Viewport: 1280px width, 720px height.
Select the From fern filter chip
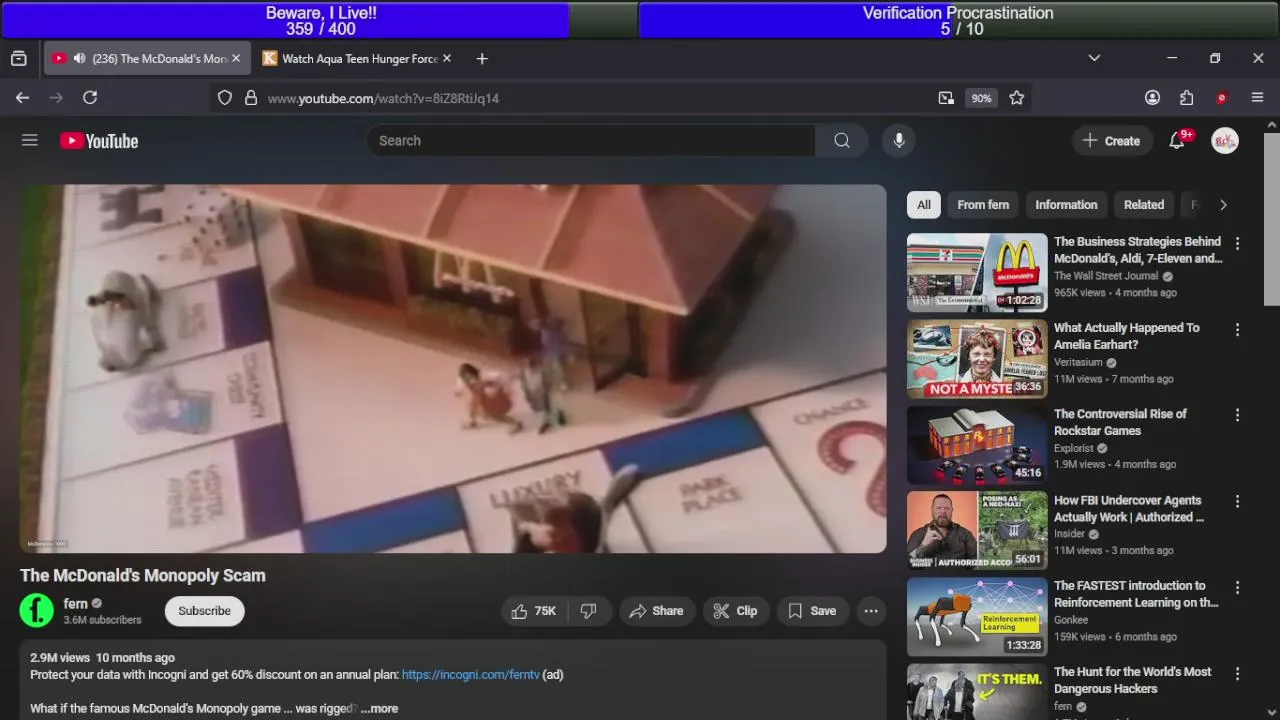point(983,205)
